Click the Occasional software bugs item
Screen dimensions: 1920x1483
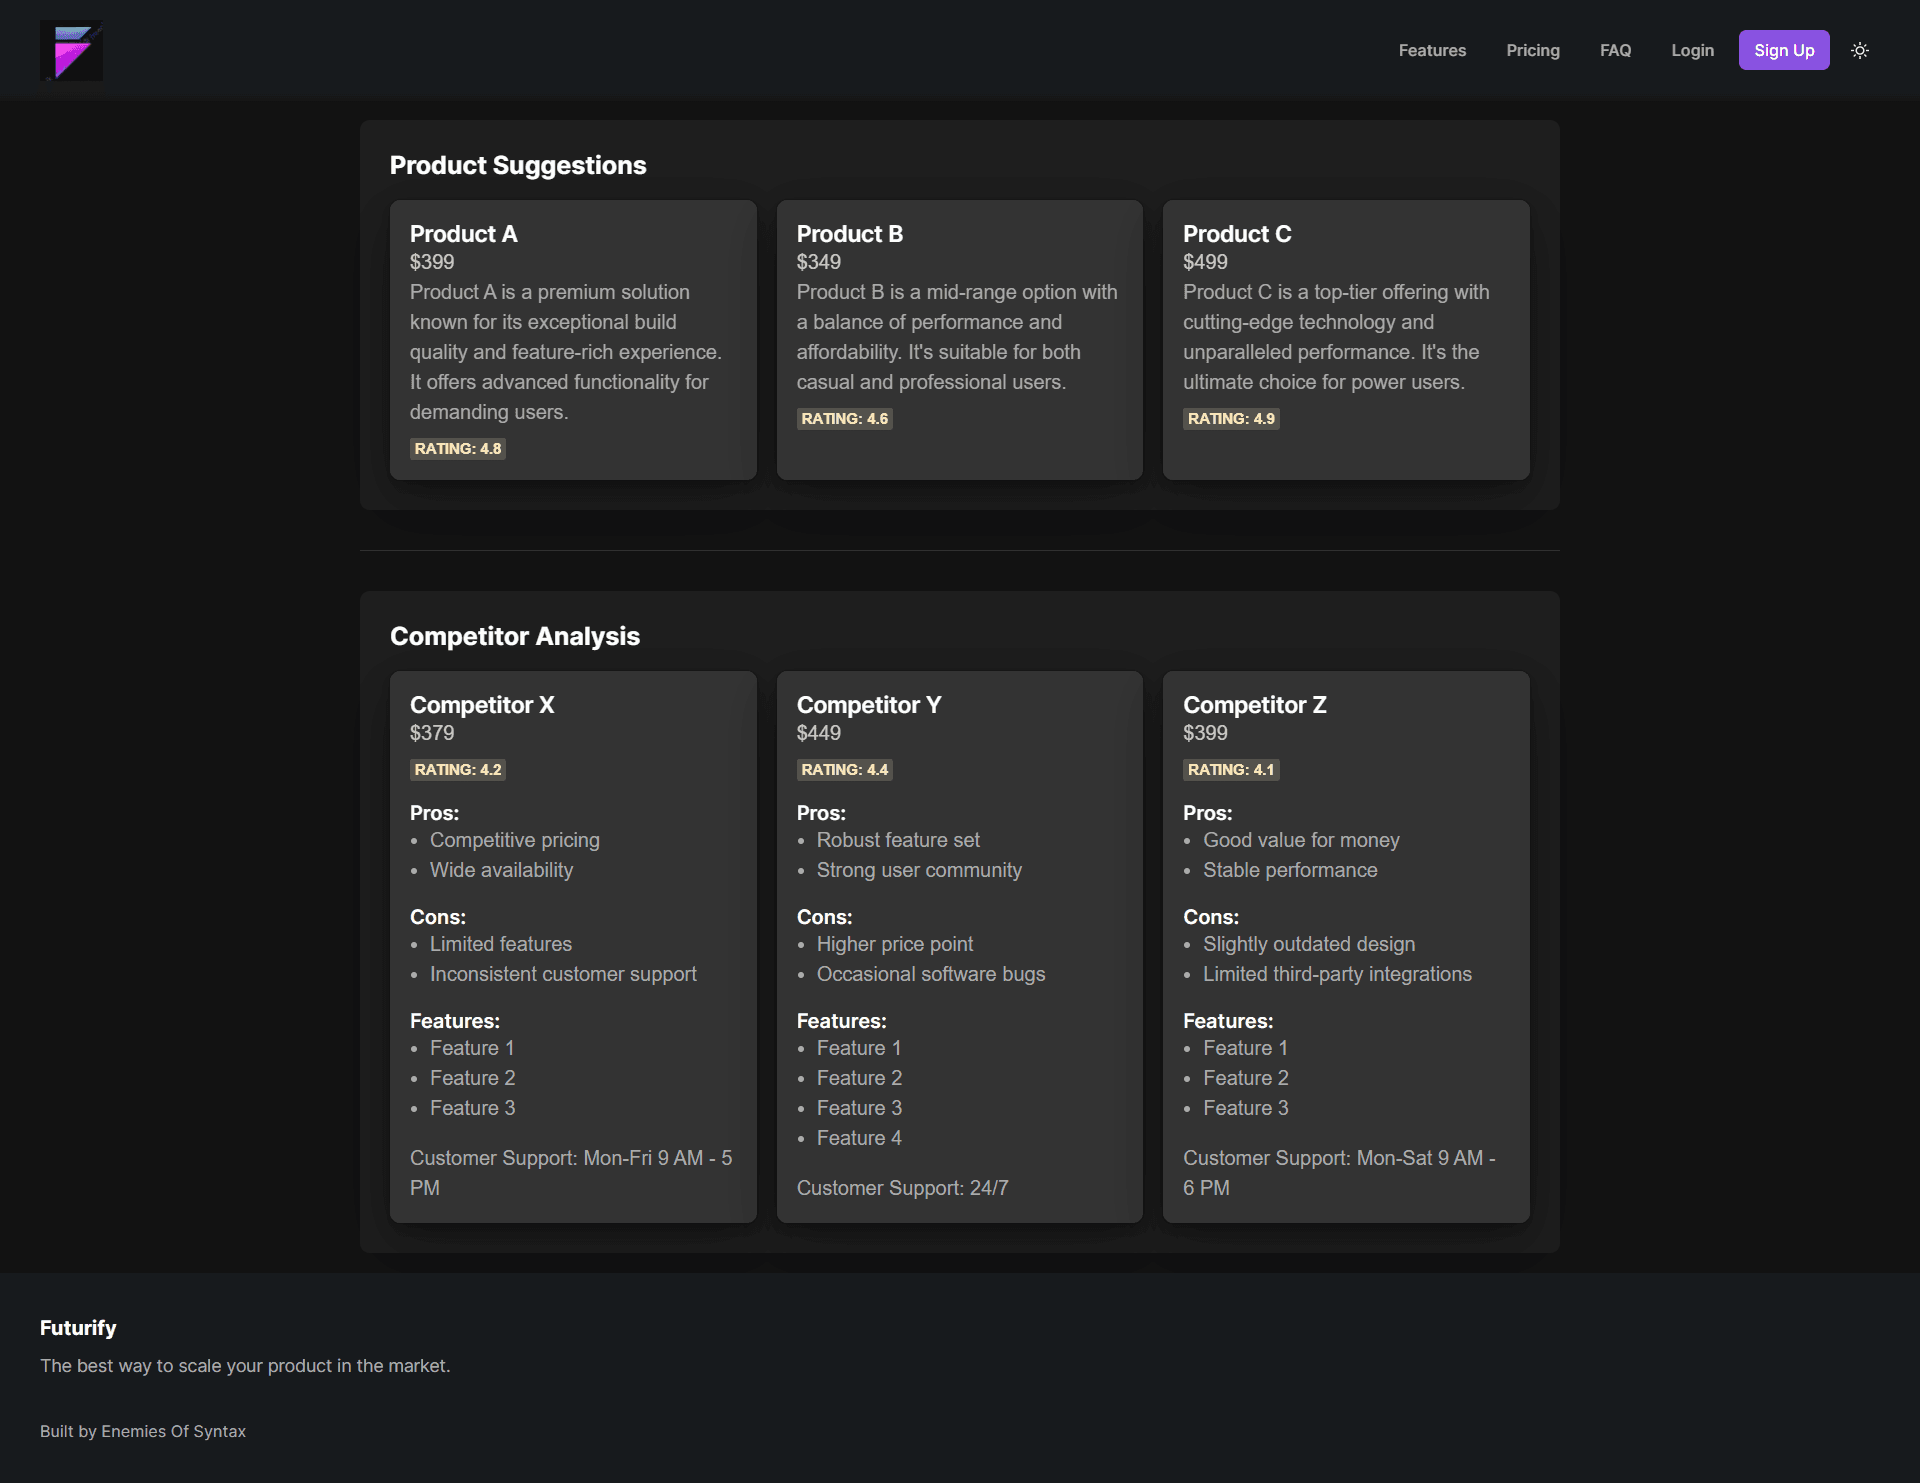click(x=931, y=975)
